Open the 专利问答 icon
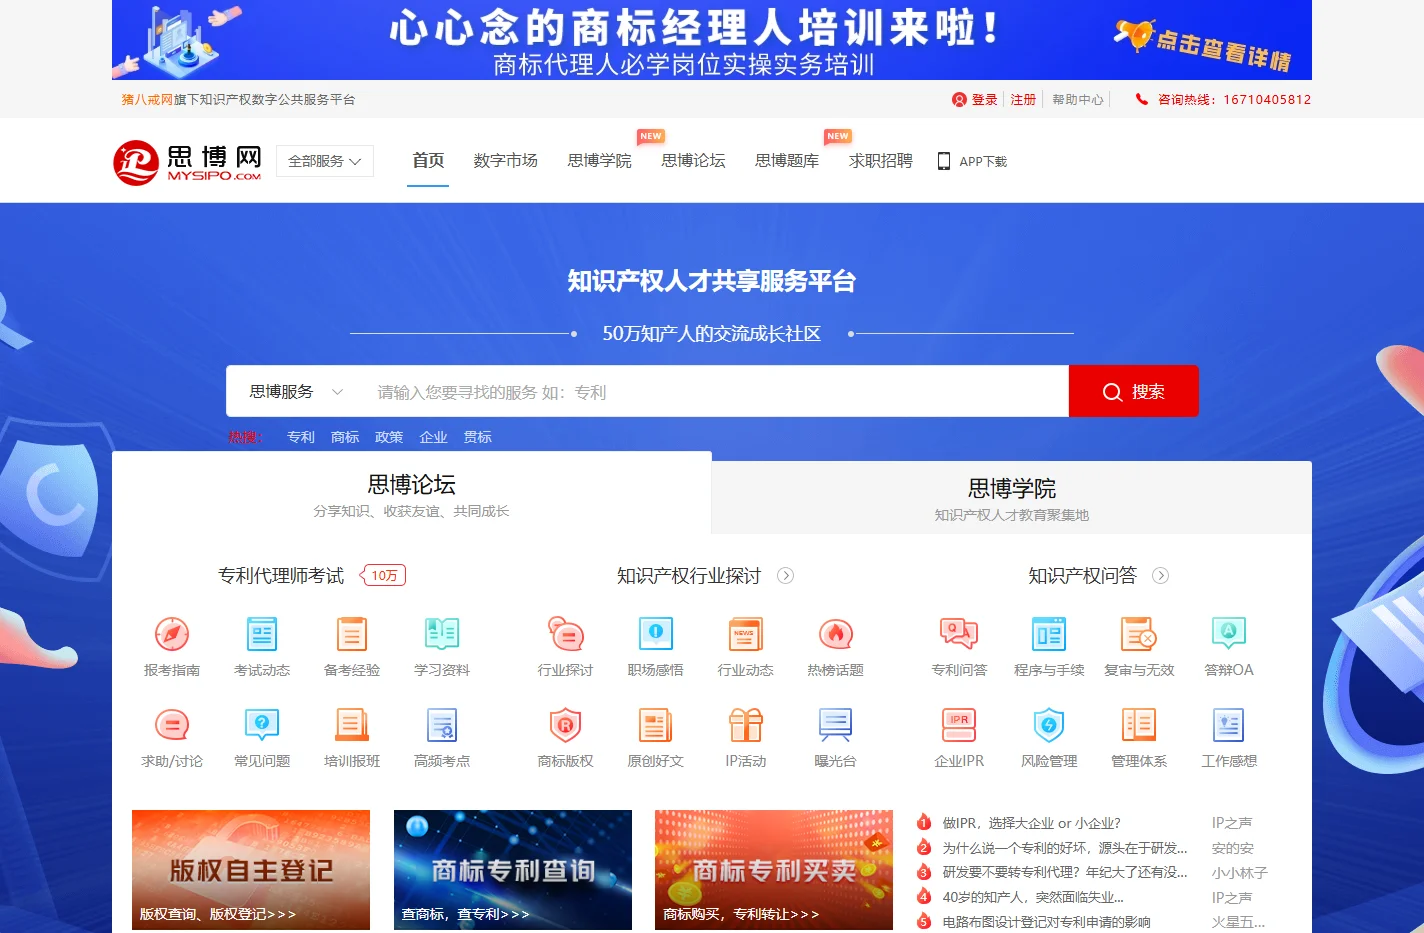Screen dimensions: 1424x933 click(x=959, y=634)
